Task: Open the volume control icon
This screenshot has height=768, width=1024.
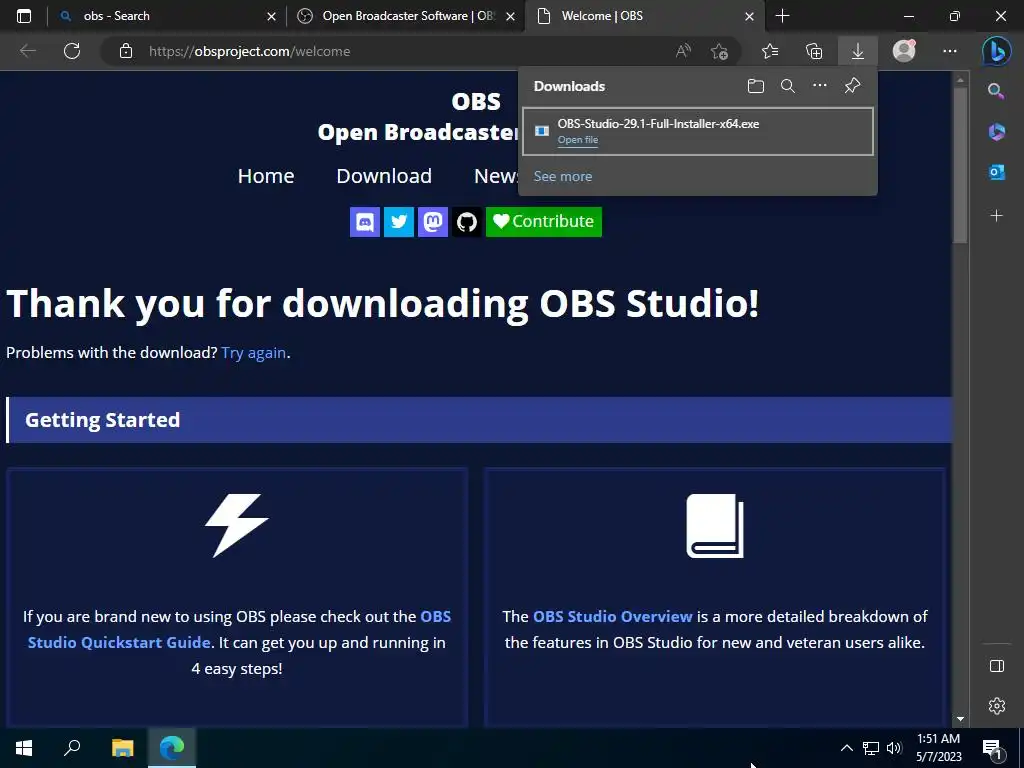Action: click(894, 748)
